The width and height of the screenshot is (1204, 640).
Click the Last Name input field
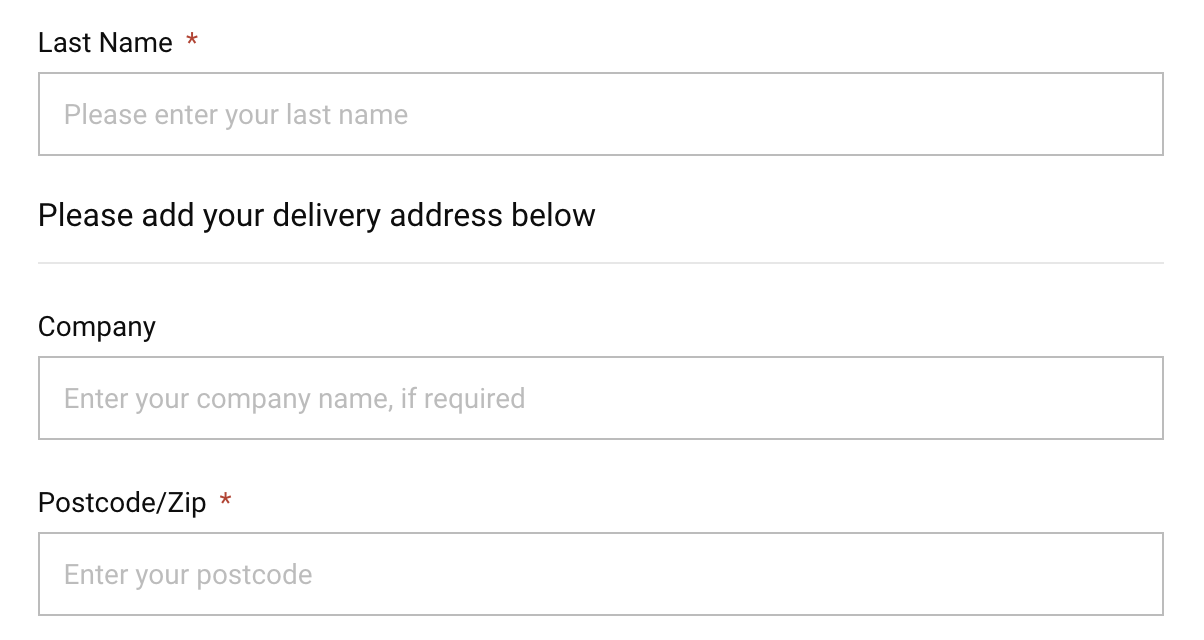pyautogui.click(x=601, y=114)
